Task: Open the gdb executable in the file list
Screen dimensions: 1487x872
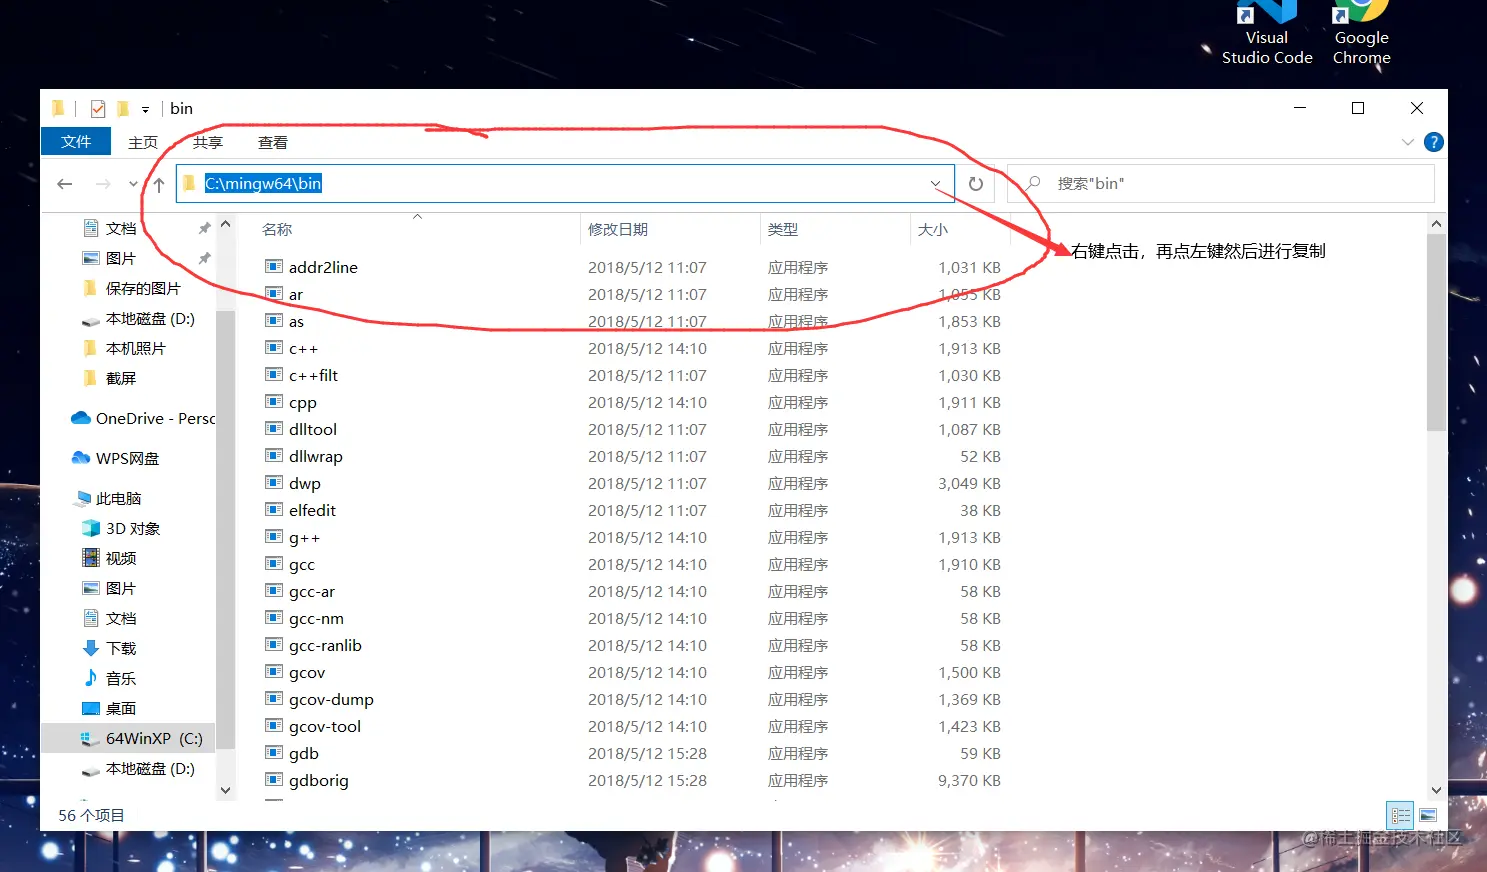Action: [x=300, y=753]
